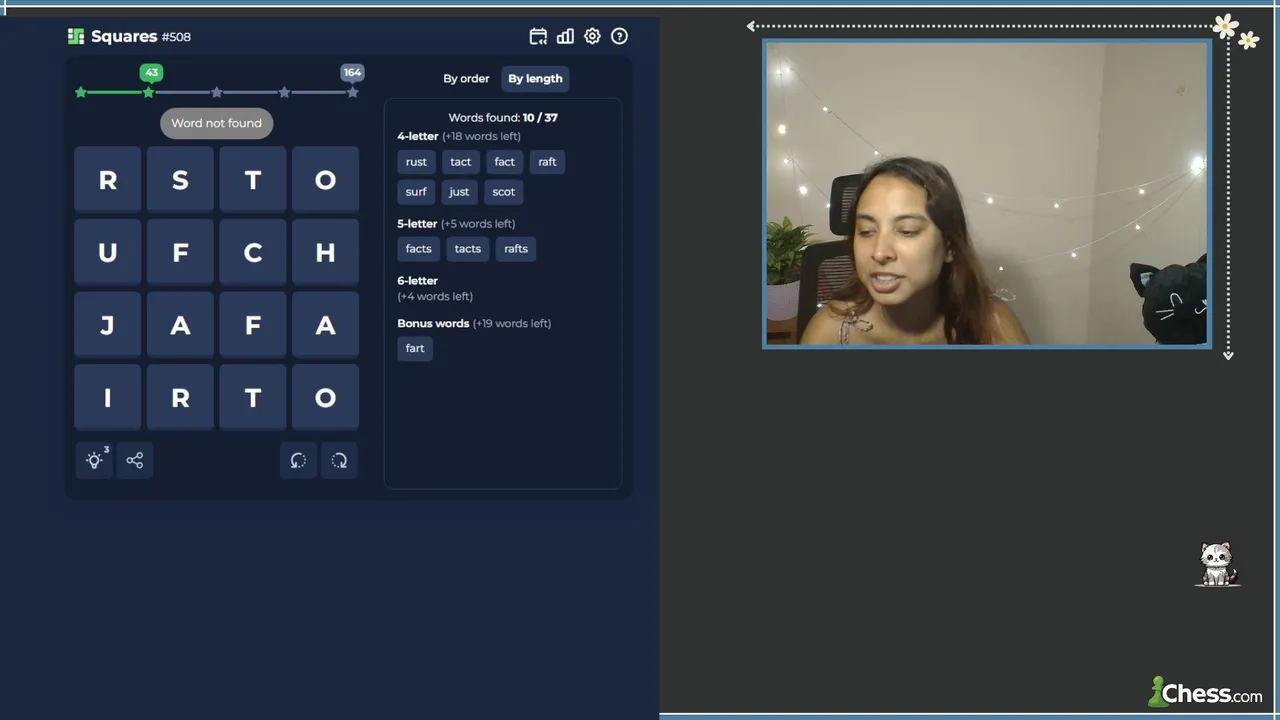
Task: Click the bonus word fart
Action: tap(415, 348)
